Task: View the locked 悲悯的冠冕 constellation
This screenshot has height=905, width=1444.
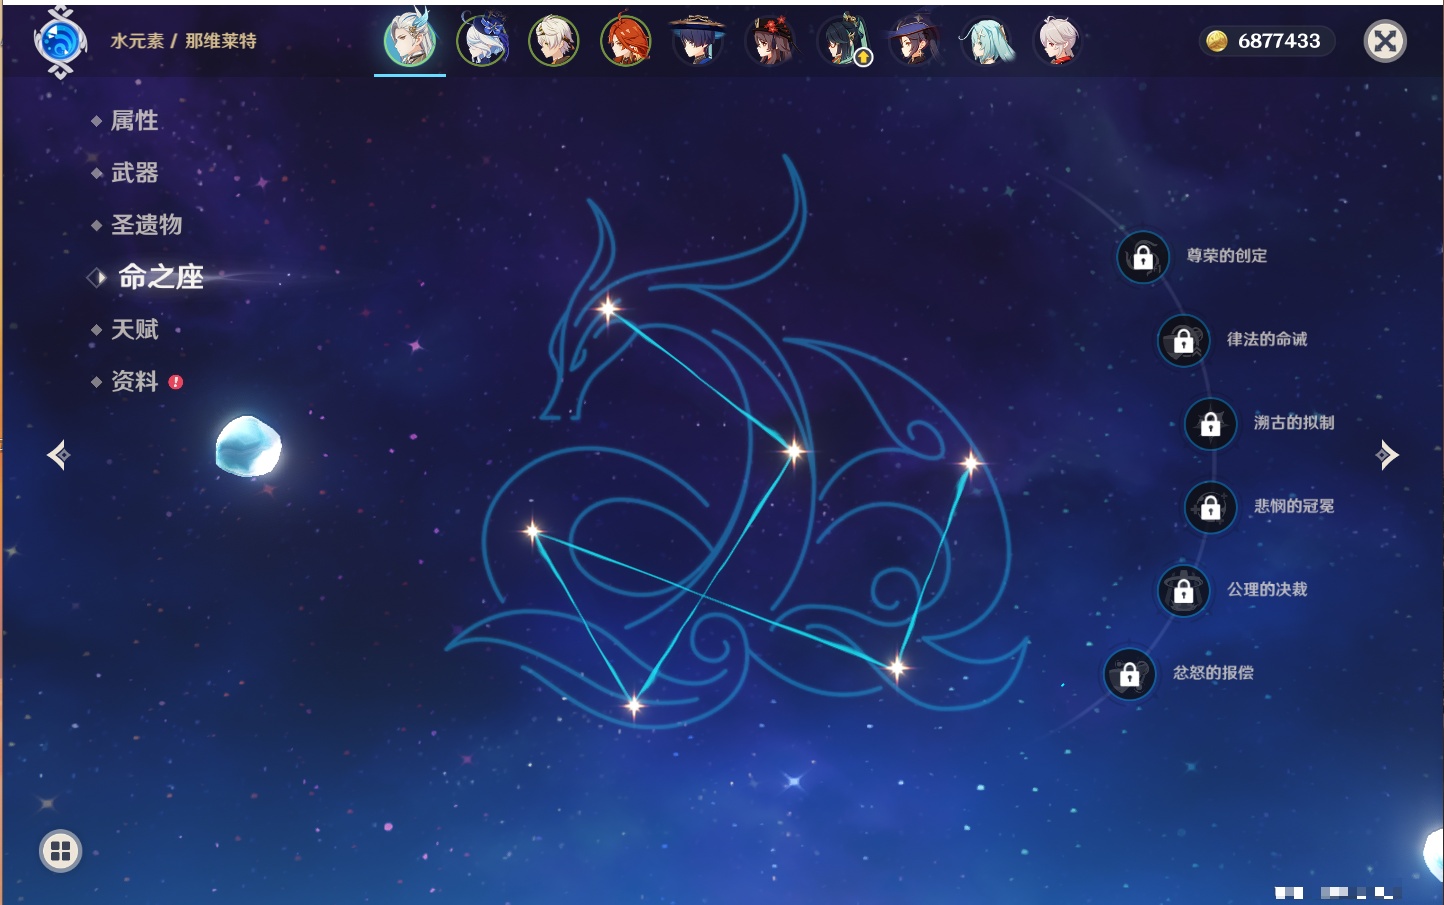Action: coord(1210,507)
